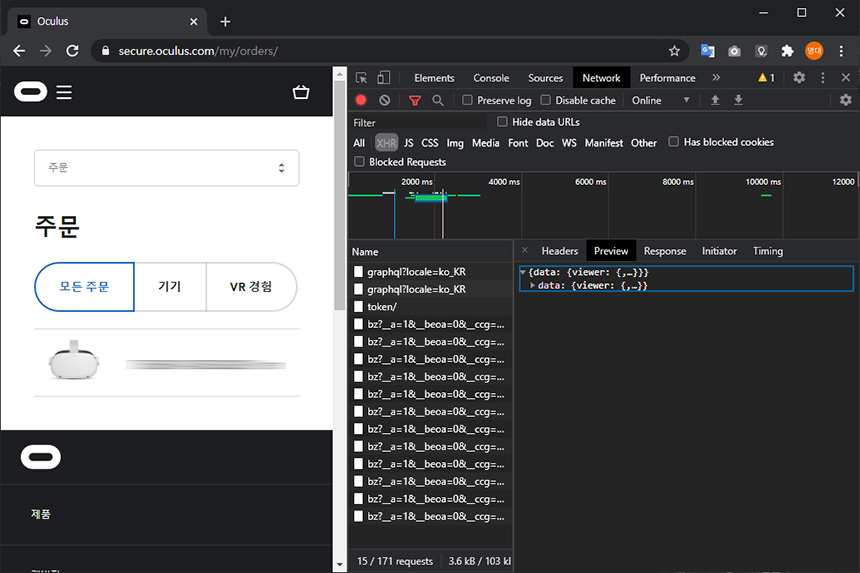Open a new browser tab with plus icon

tap(225, 21)
